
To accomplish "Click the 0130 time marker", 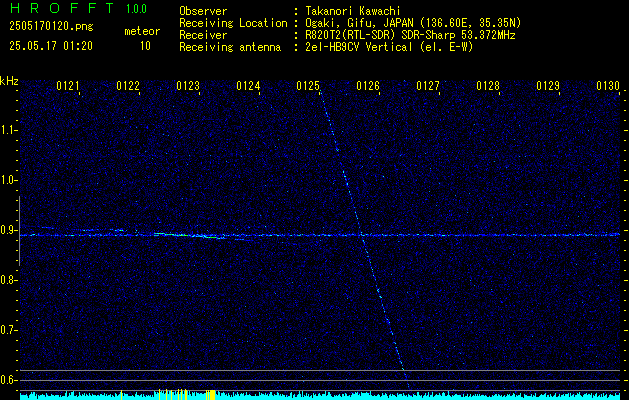I will coord(608,86).
